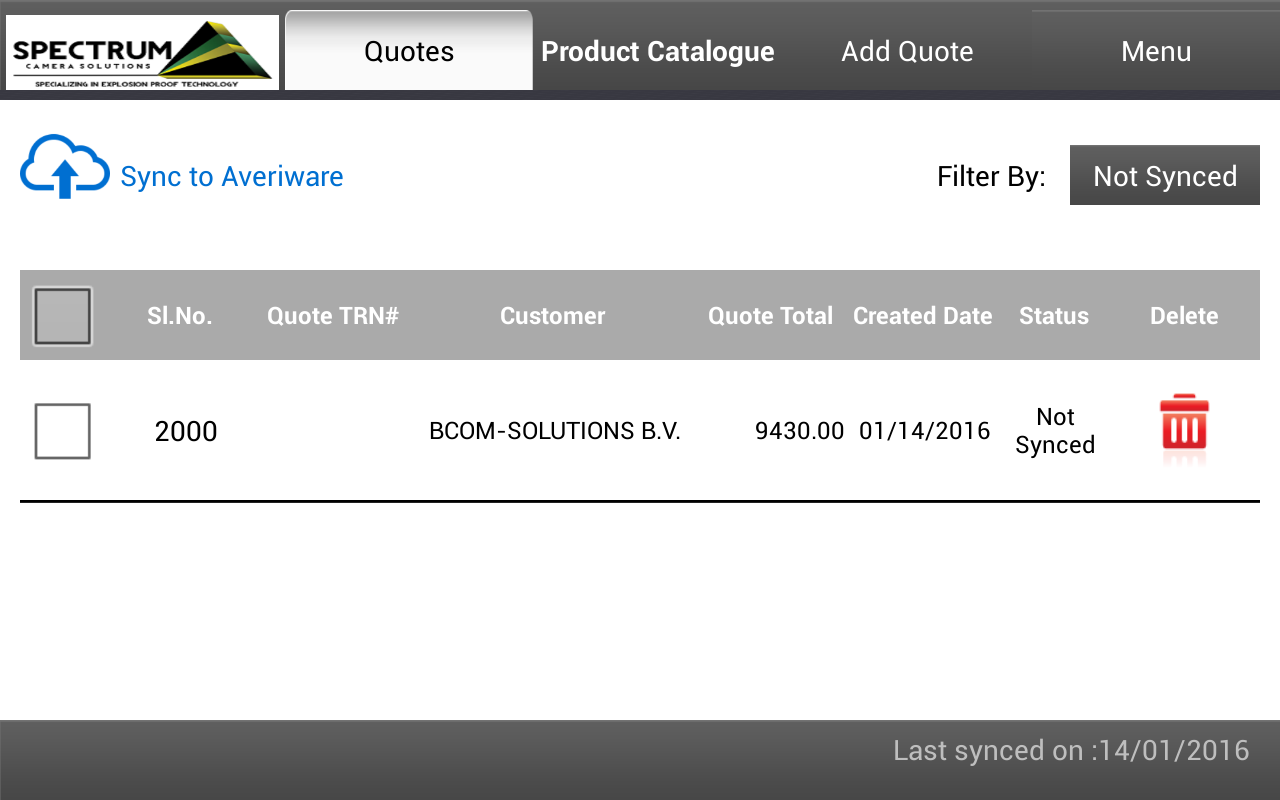Click the created date 01/14/2016

click(925, 431)
